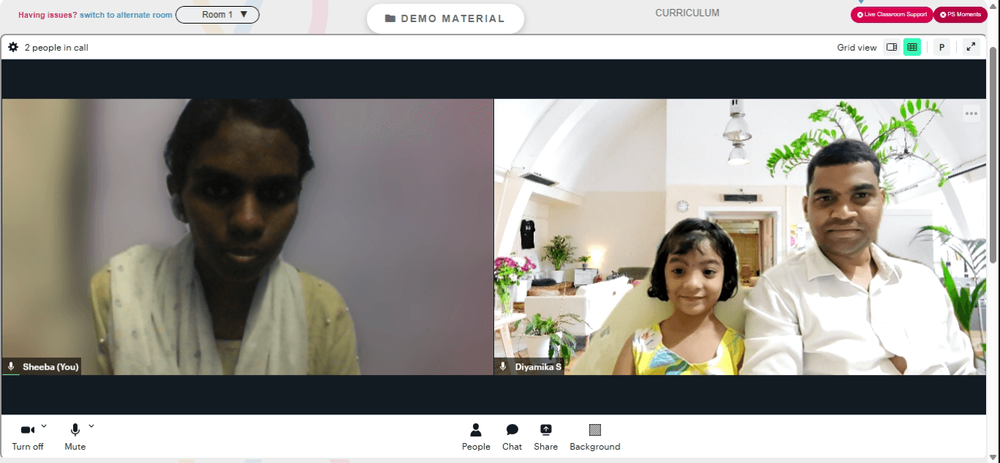The image size is (1000, 463).
Task: Turn off the camera
Action: pyautogui.click(x=27, y=437)
